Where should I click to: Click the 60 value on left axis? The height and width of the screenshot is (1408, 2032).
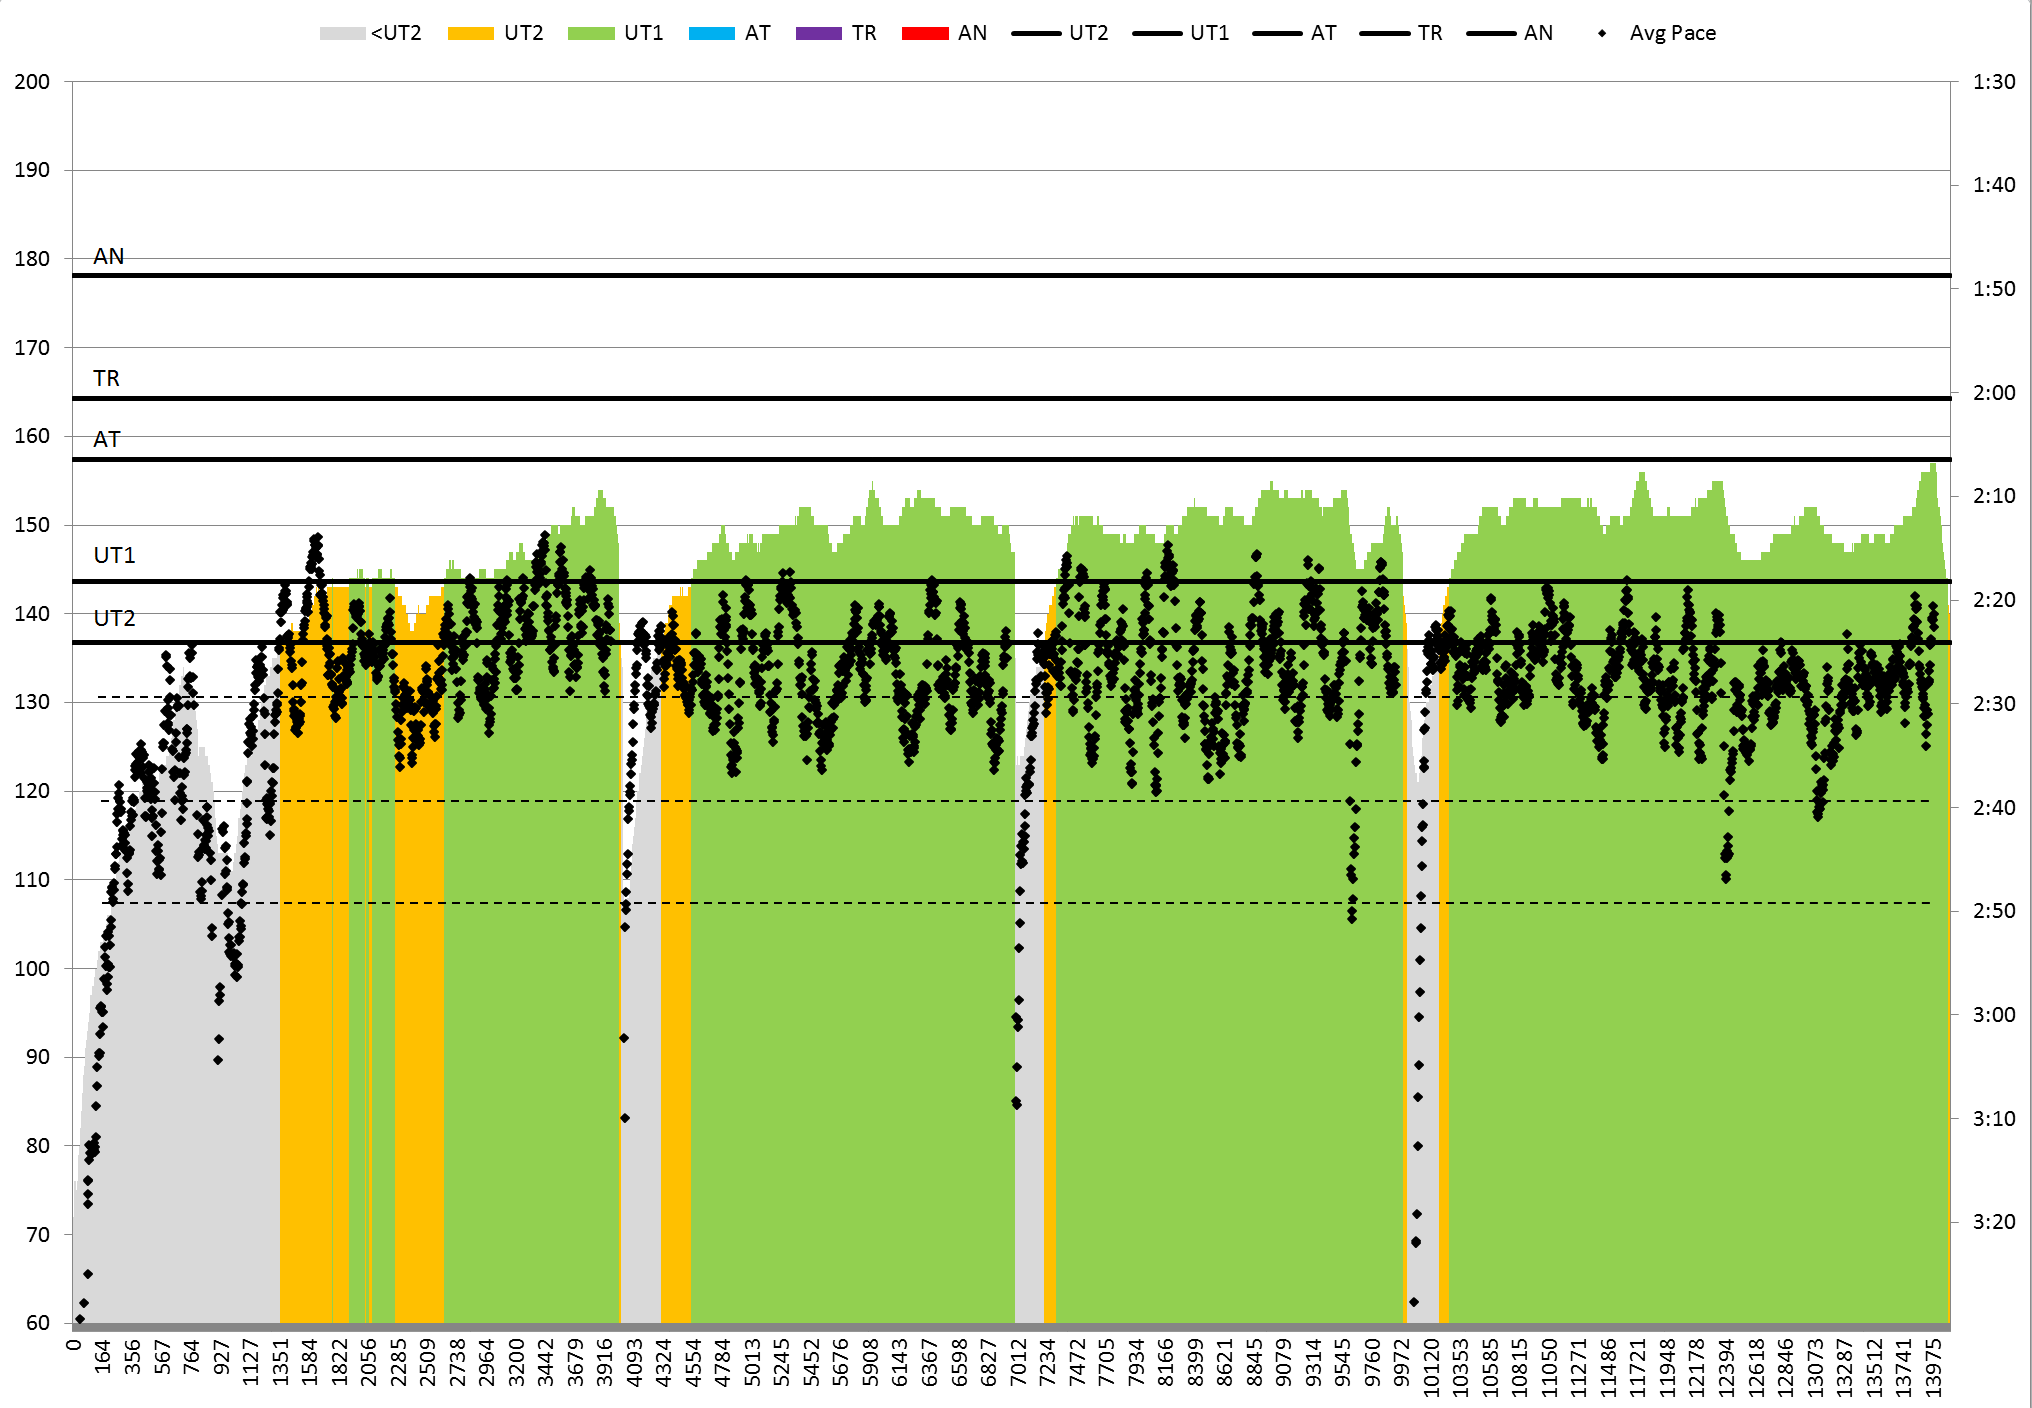[x=37, y=1322]
